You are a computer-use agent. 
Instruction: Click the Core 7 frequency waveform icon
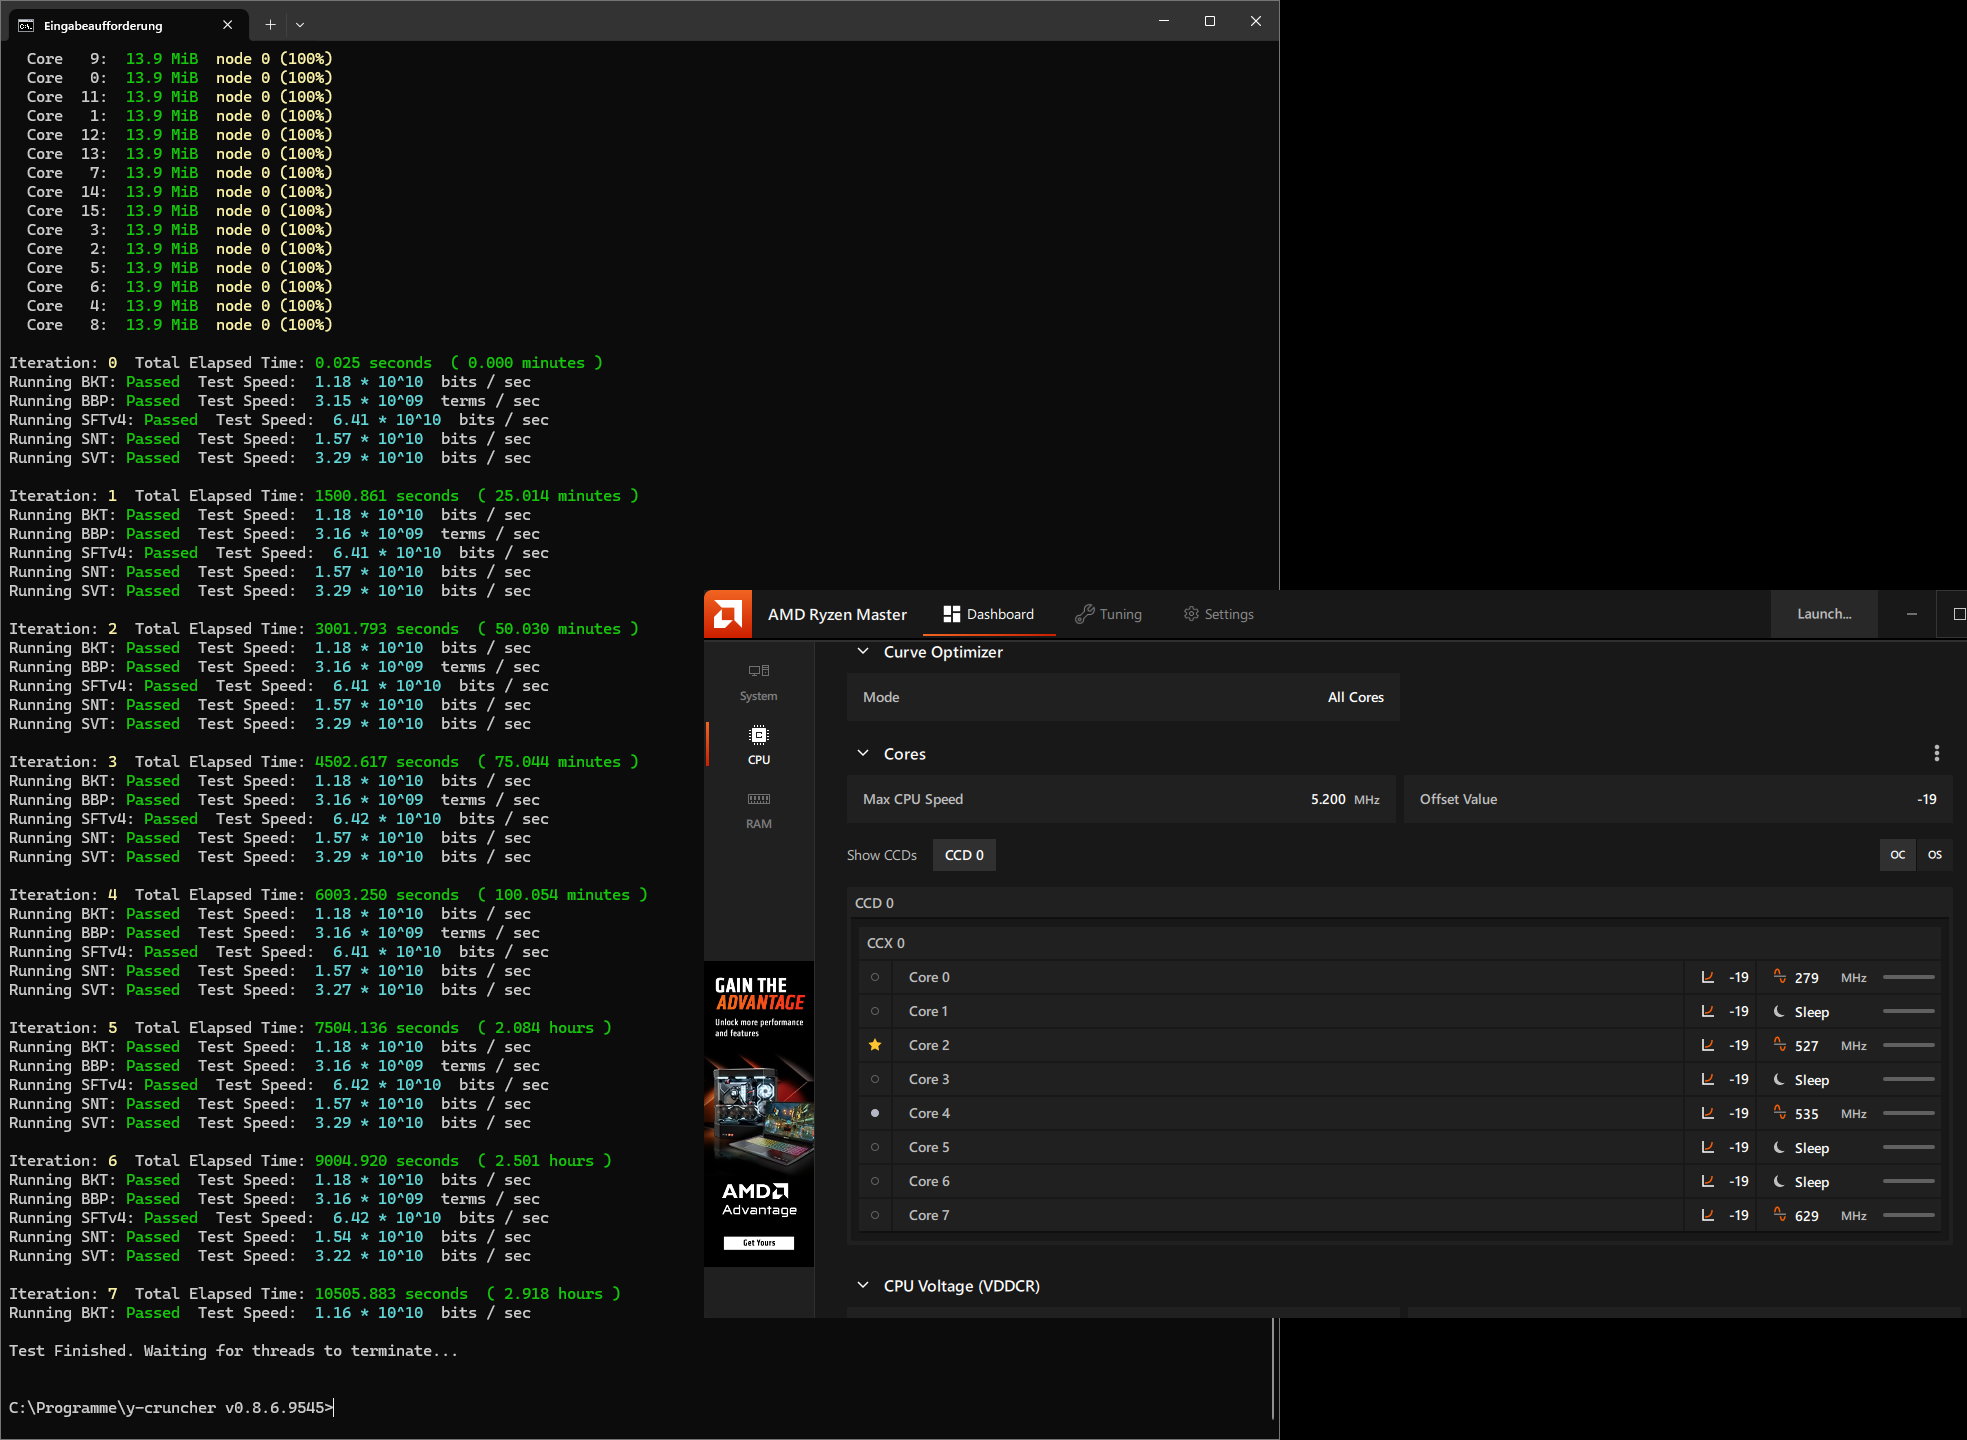(1780, 1215)
